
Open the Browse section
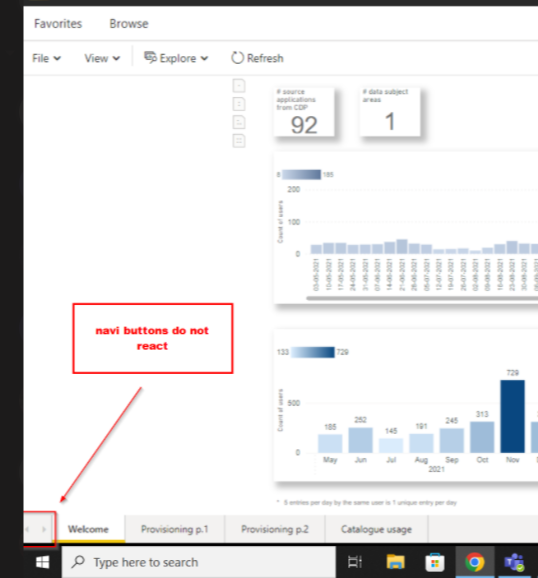click(129, 24)
